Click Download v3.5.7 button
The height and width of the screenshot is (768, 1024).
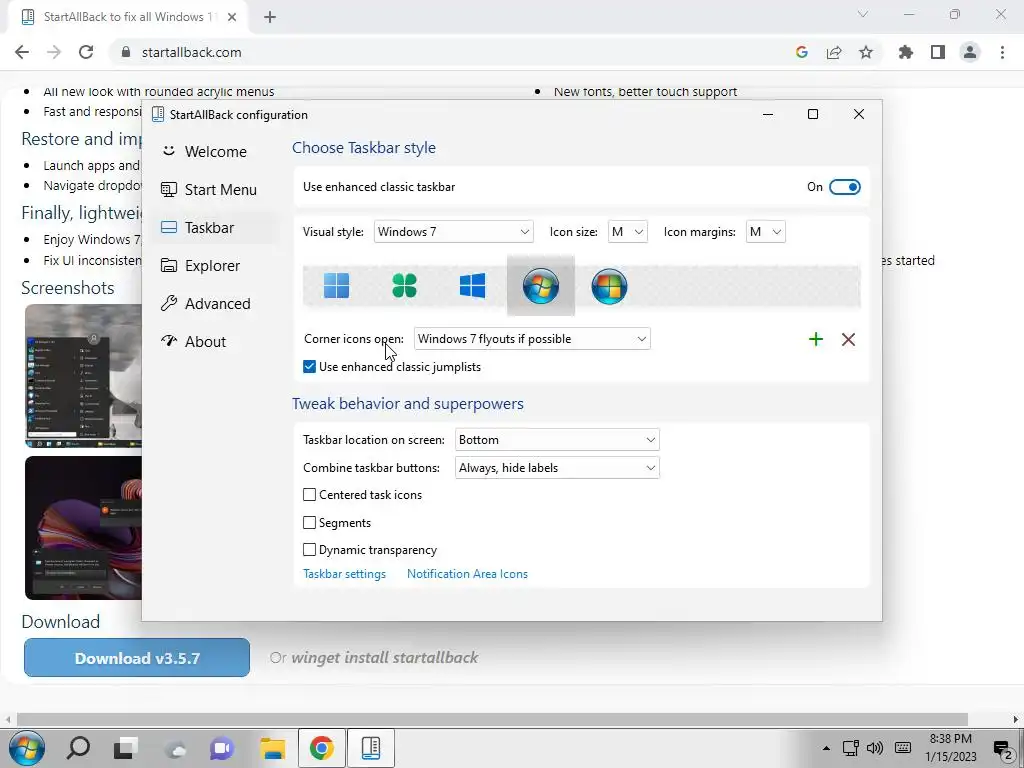coord(137,658)
